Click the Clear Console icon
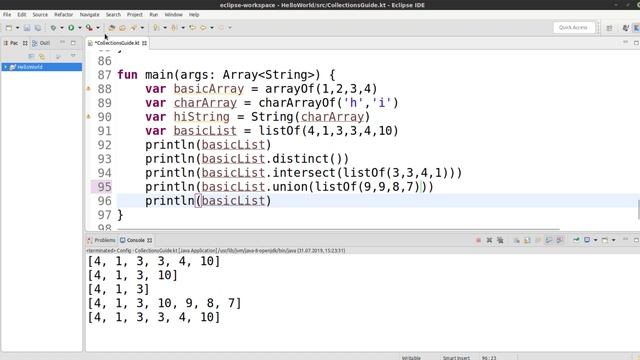The height and width of the screenshot is (360, 640). point(516,240)
